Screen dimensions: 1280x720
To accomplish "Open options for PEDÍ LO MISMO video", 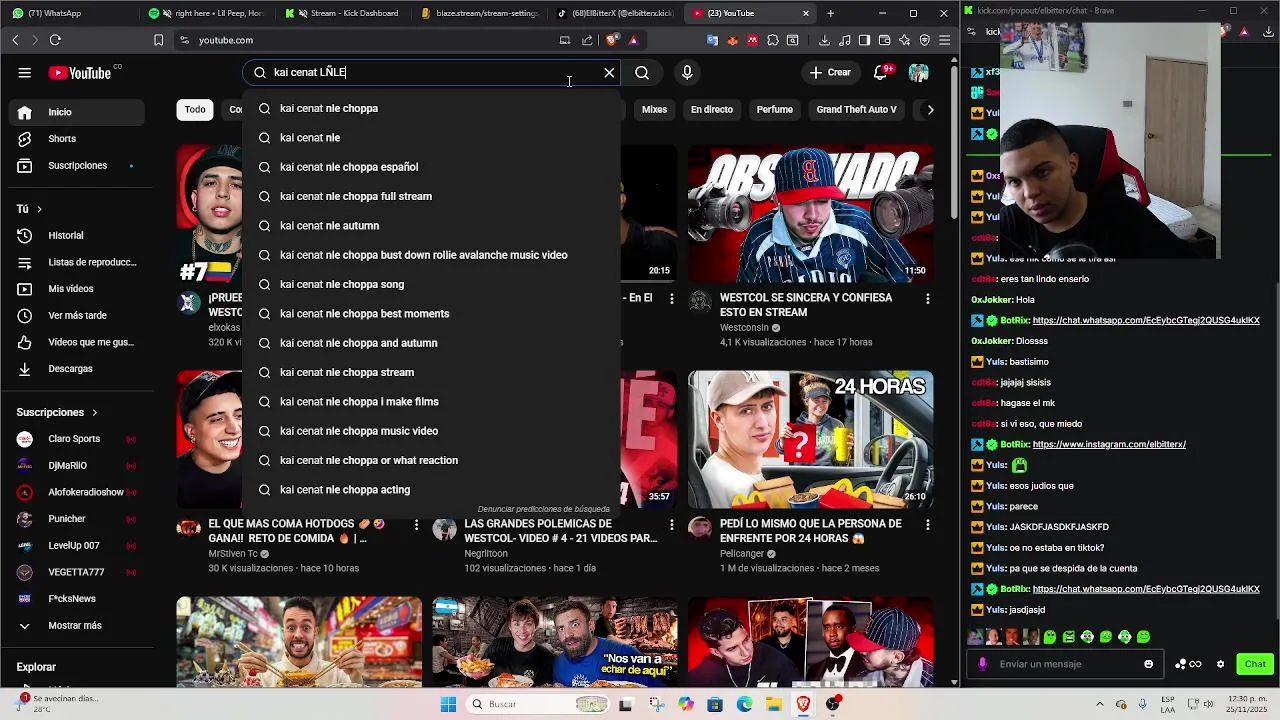I will (927, 525).
